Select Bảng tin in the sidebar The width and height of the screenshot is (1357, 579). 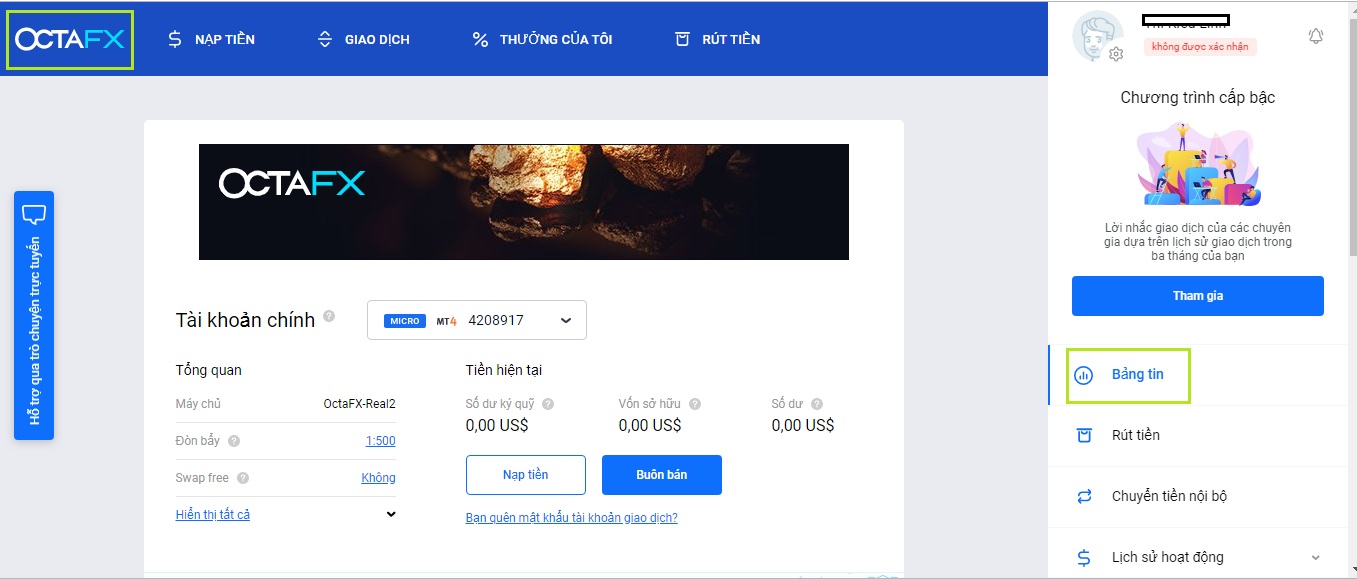(x=1198, y=375)
